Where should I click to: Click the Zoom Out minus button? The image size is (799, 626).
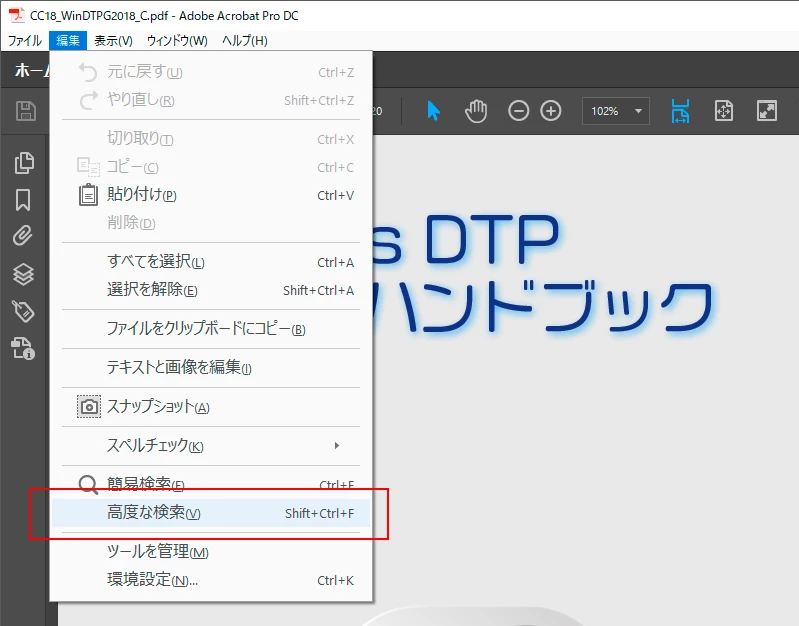518,111
